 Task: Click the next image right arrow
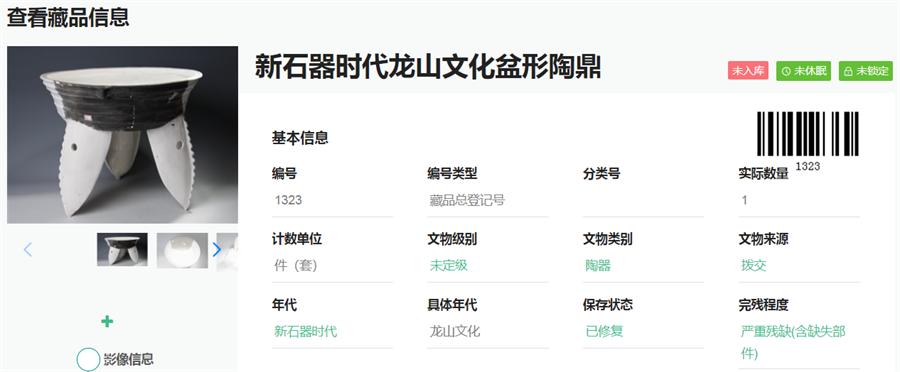pyautogui.click(x=216, y=249)
